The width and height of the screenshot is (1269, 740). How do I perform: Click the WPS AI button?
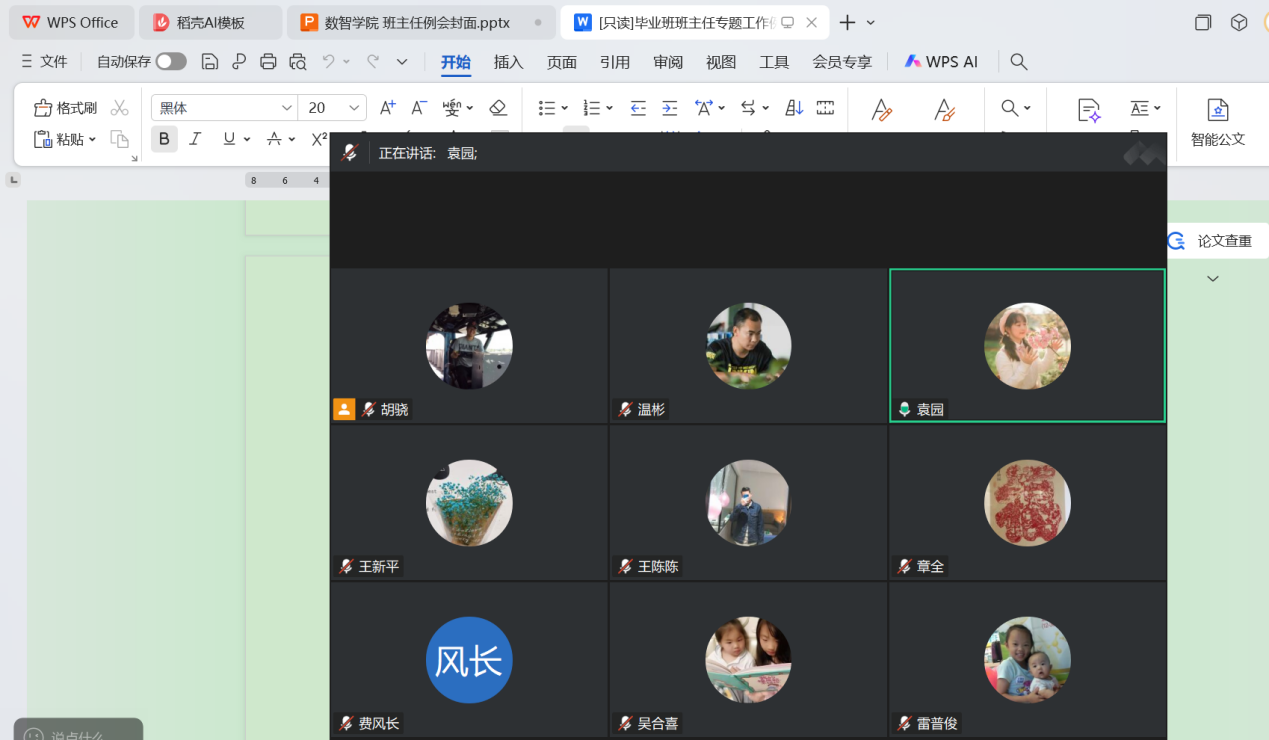point(941,62)
